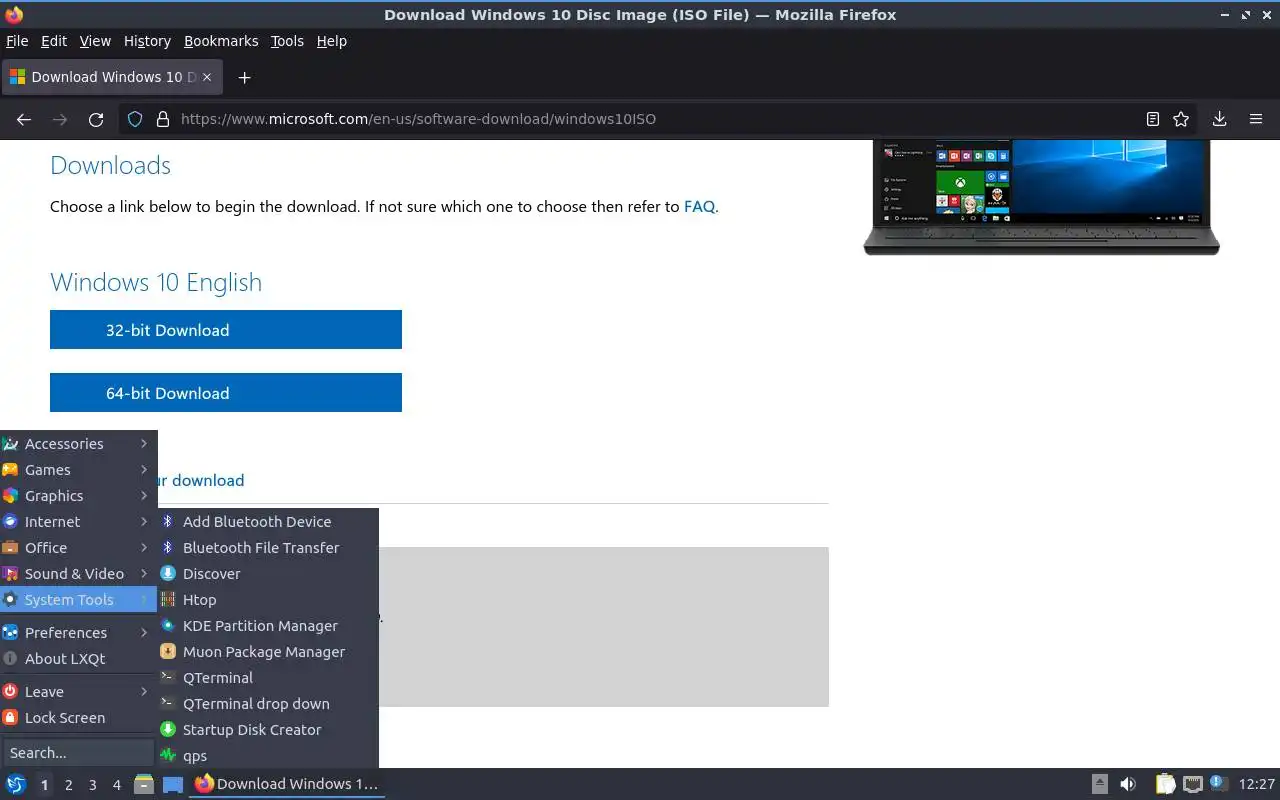Click the 64-bit Download button
1280x800 pixels.
(x=226, y=393)
